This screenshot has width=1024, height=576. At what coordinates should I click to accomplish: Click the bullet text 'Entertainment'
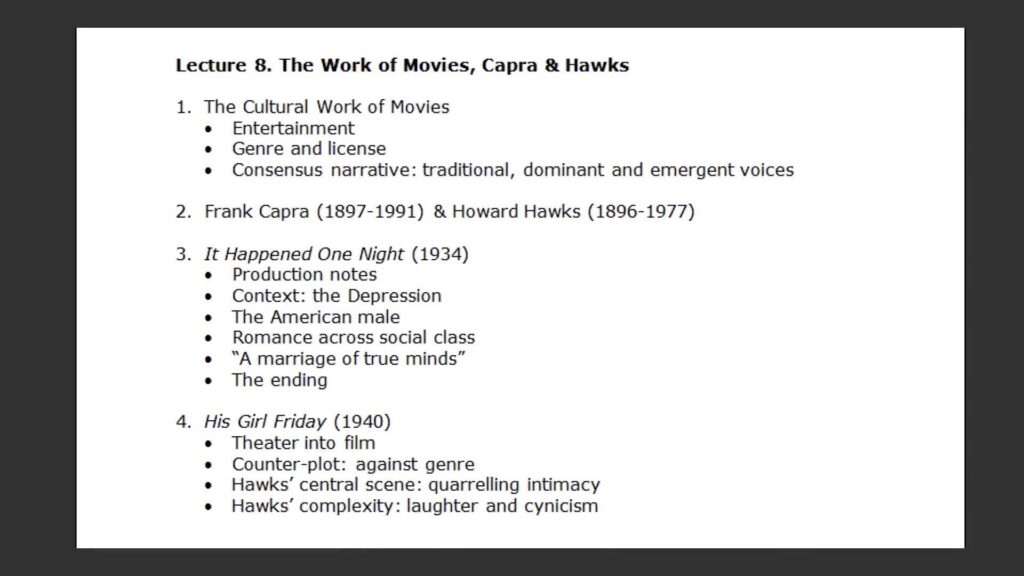[x=293, y=128]
